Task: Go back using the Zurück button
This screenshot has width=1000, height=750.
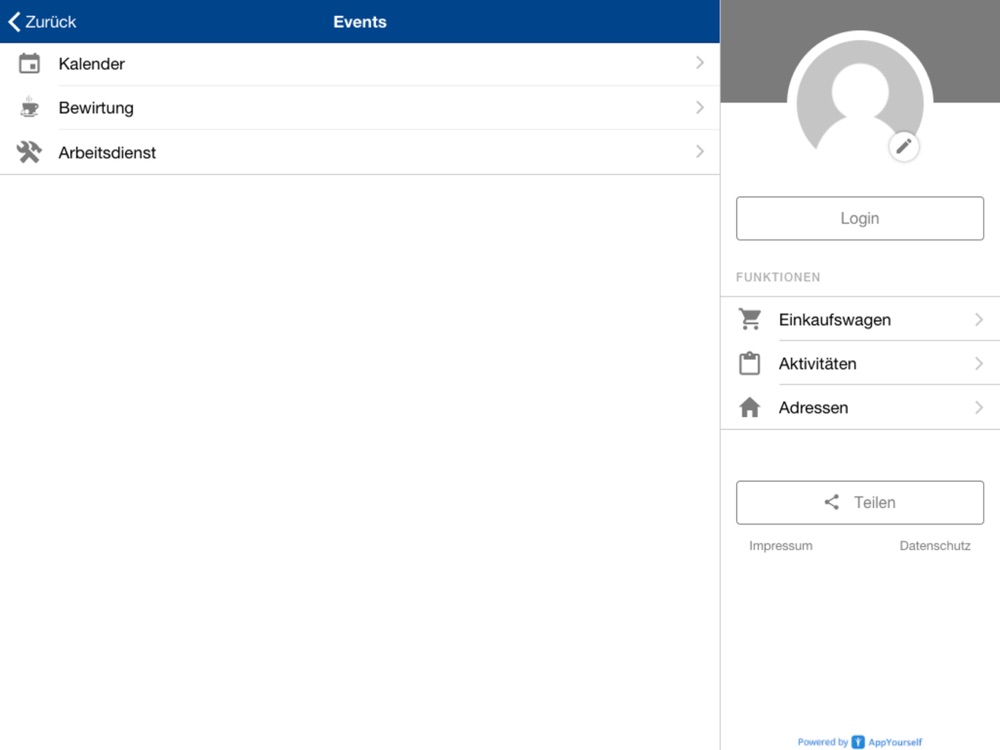Action: coord(43,22)
